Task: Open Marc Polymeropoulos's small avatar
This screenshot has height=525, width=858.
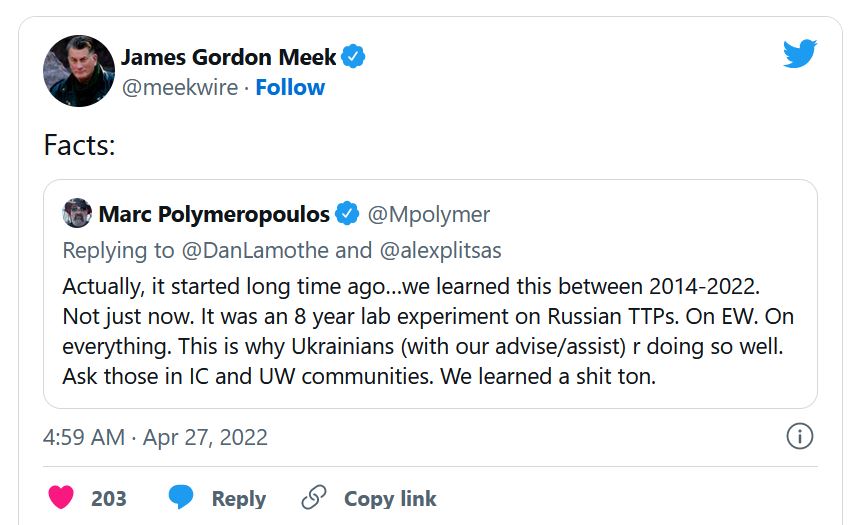Action: pos(77,214)
